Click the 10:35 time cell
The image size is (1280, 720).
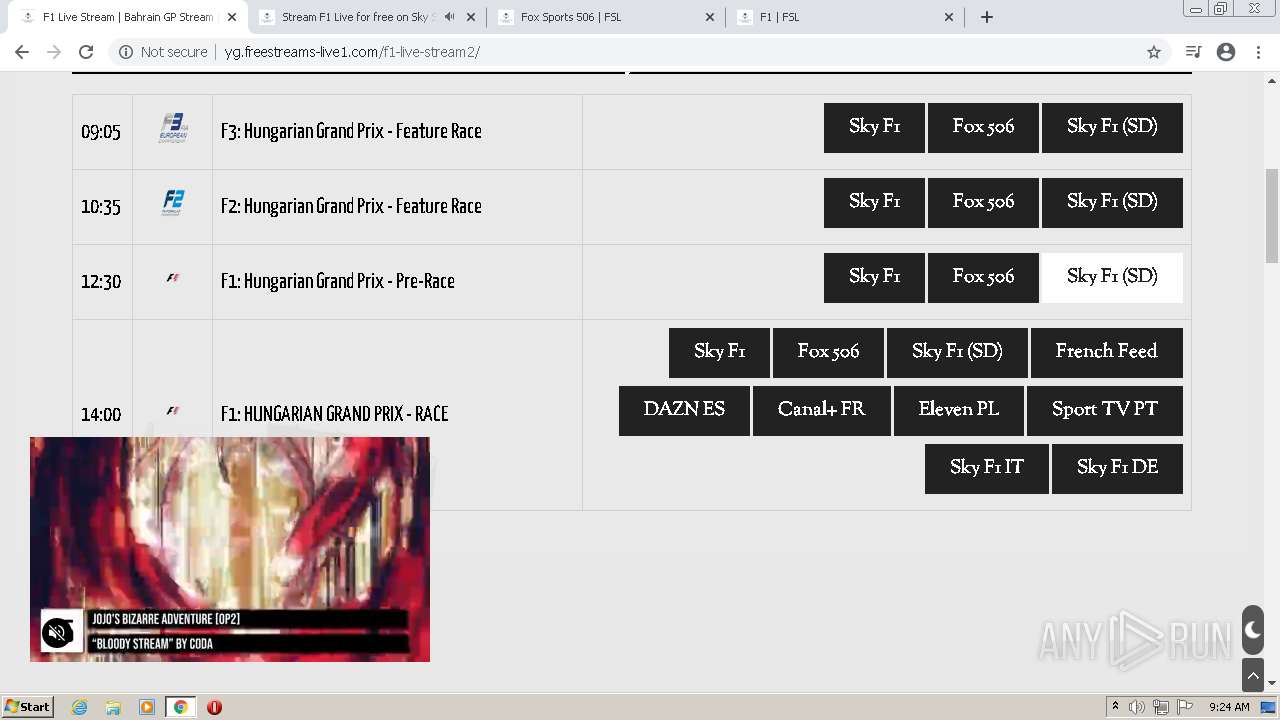(101, 207)
